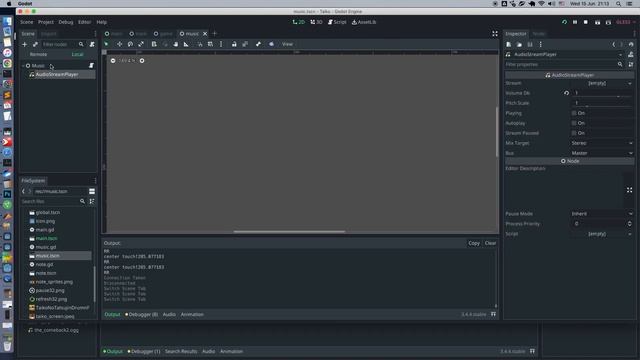Image resolution: width=640 pixels, height=360 pixels.
Task: Activate the Pan Mode hand tool
Action: pyautogui.click(x=176, y=44)
